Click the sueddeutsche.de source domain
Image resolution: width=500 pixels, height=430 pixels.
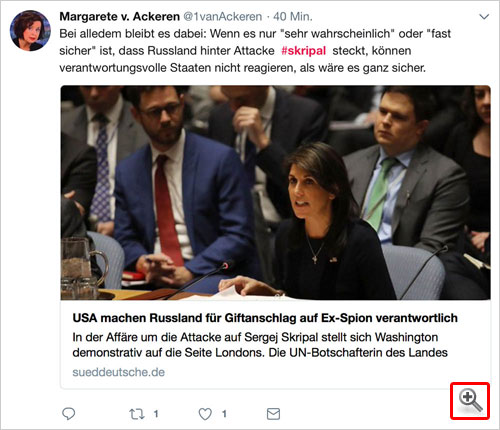[x=119, y=372]
